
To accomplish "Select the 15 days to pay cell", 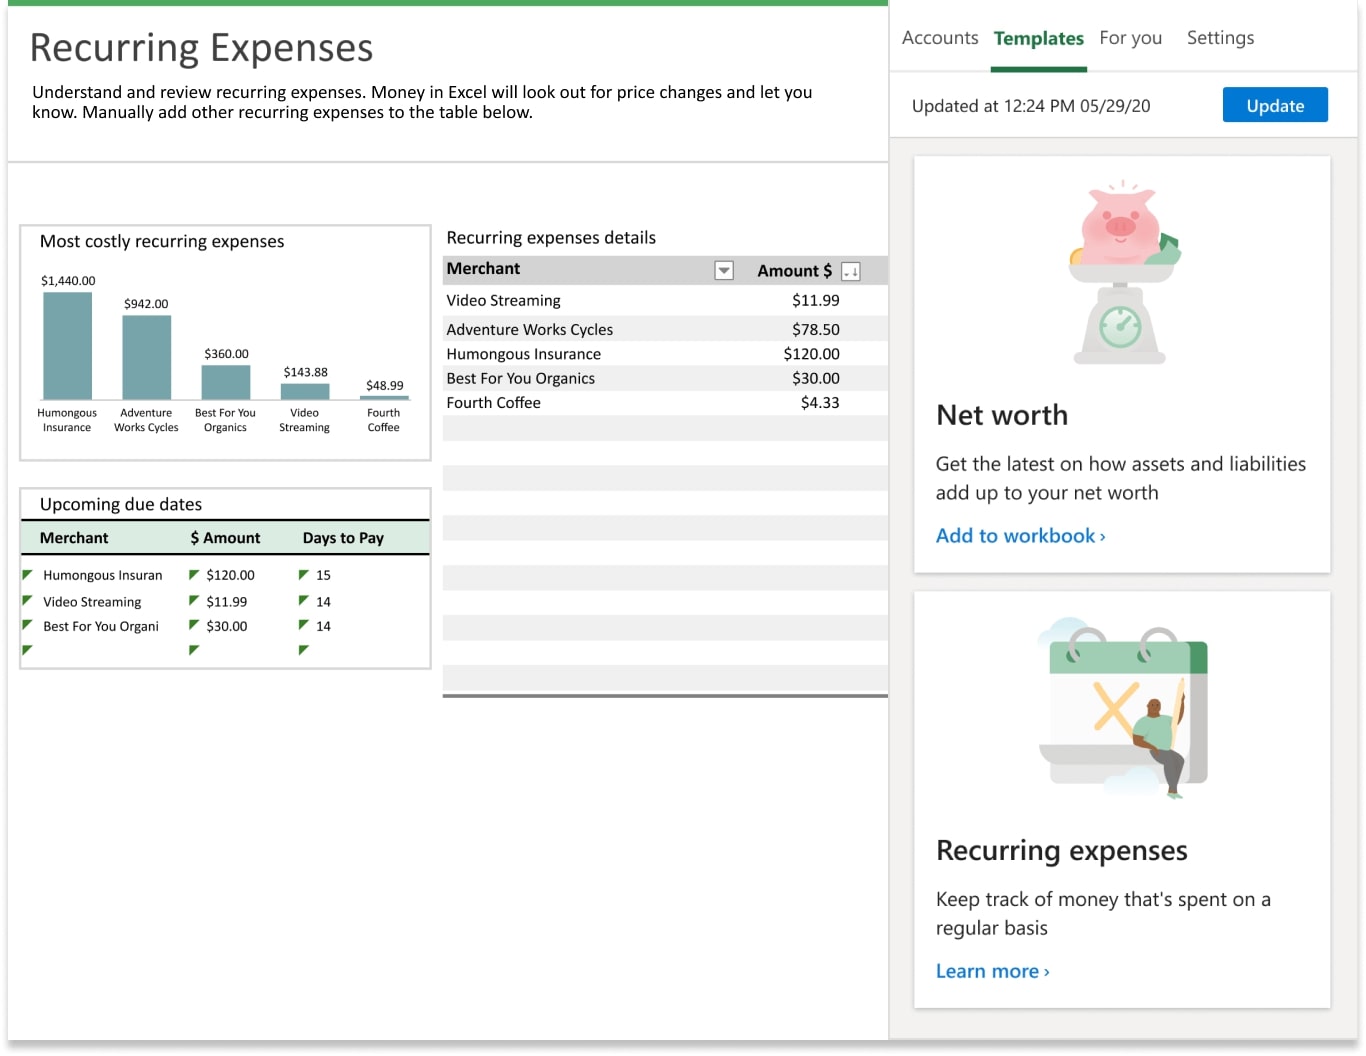I will pos(323,575).
